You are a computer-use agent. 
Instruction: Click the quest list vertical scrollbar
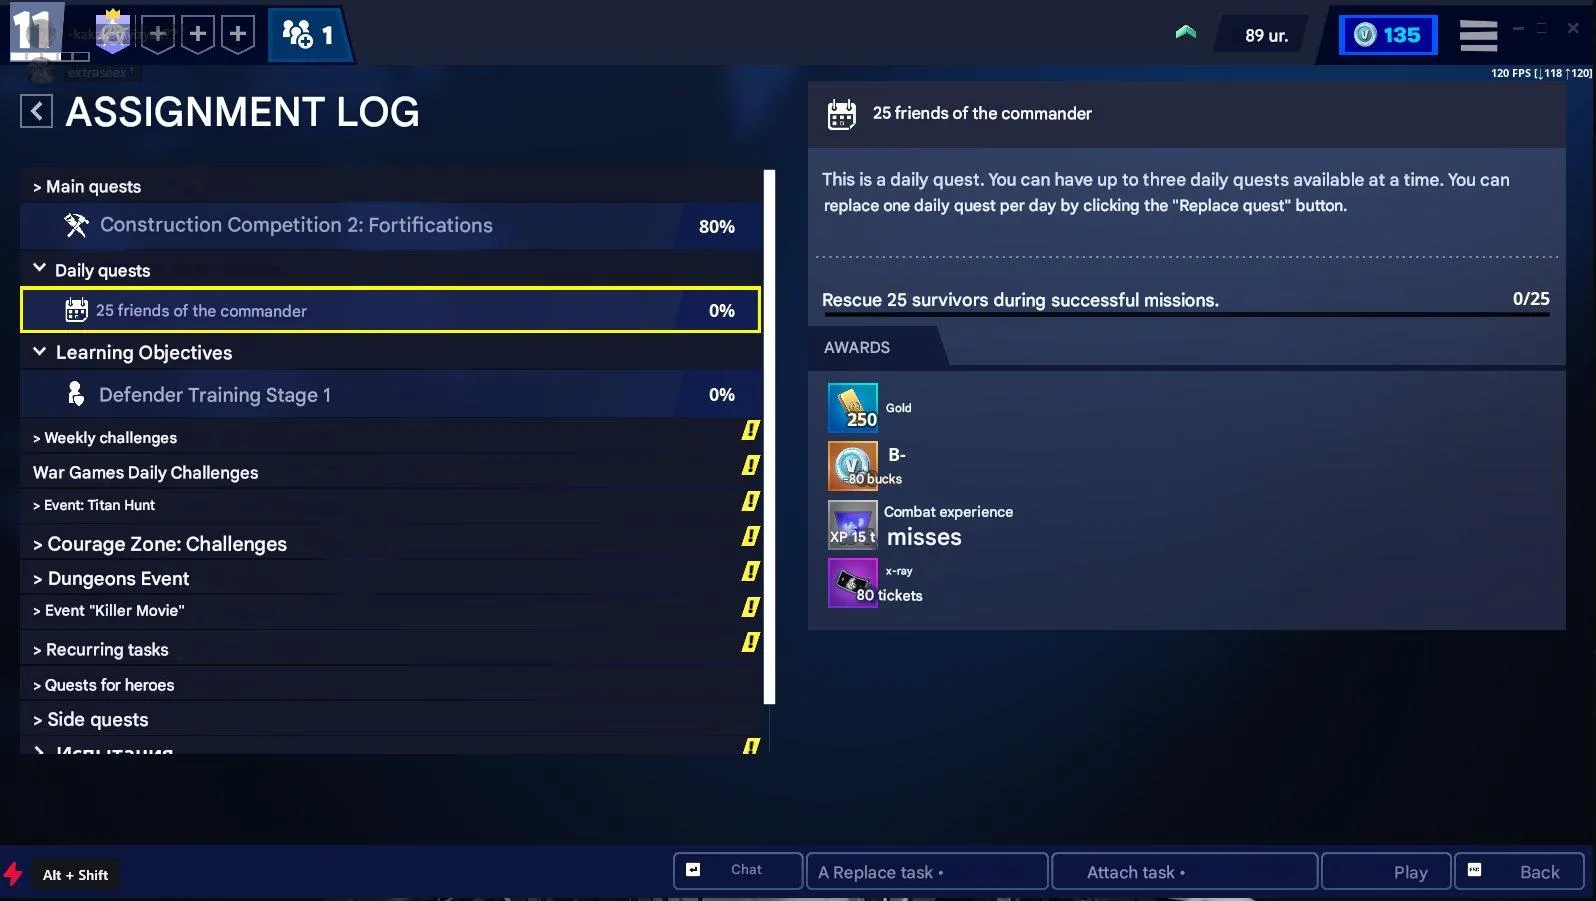(769, 437)
